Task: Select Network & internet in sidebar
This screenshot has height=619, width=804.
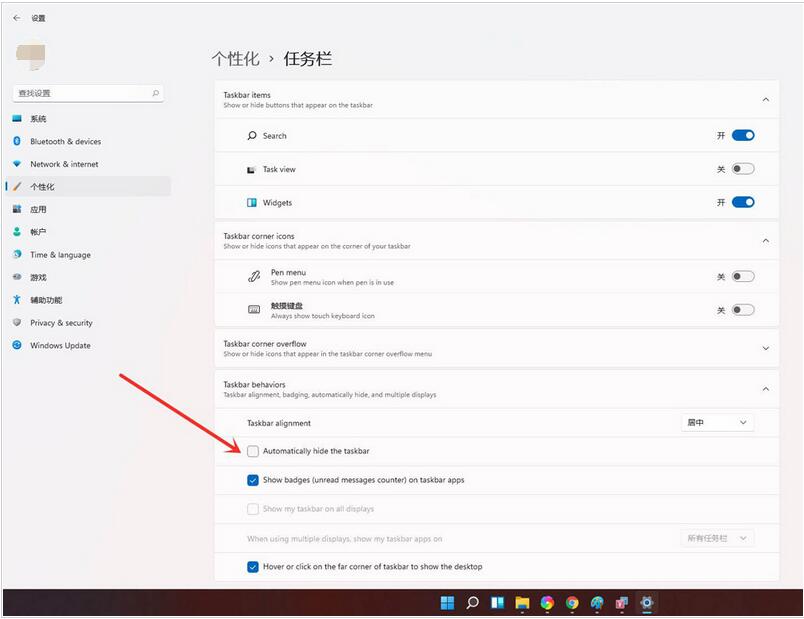Action: pos(88,164)
